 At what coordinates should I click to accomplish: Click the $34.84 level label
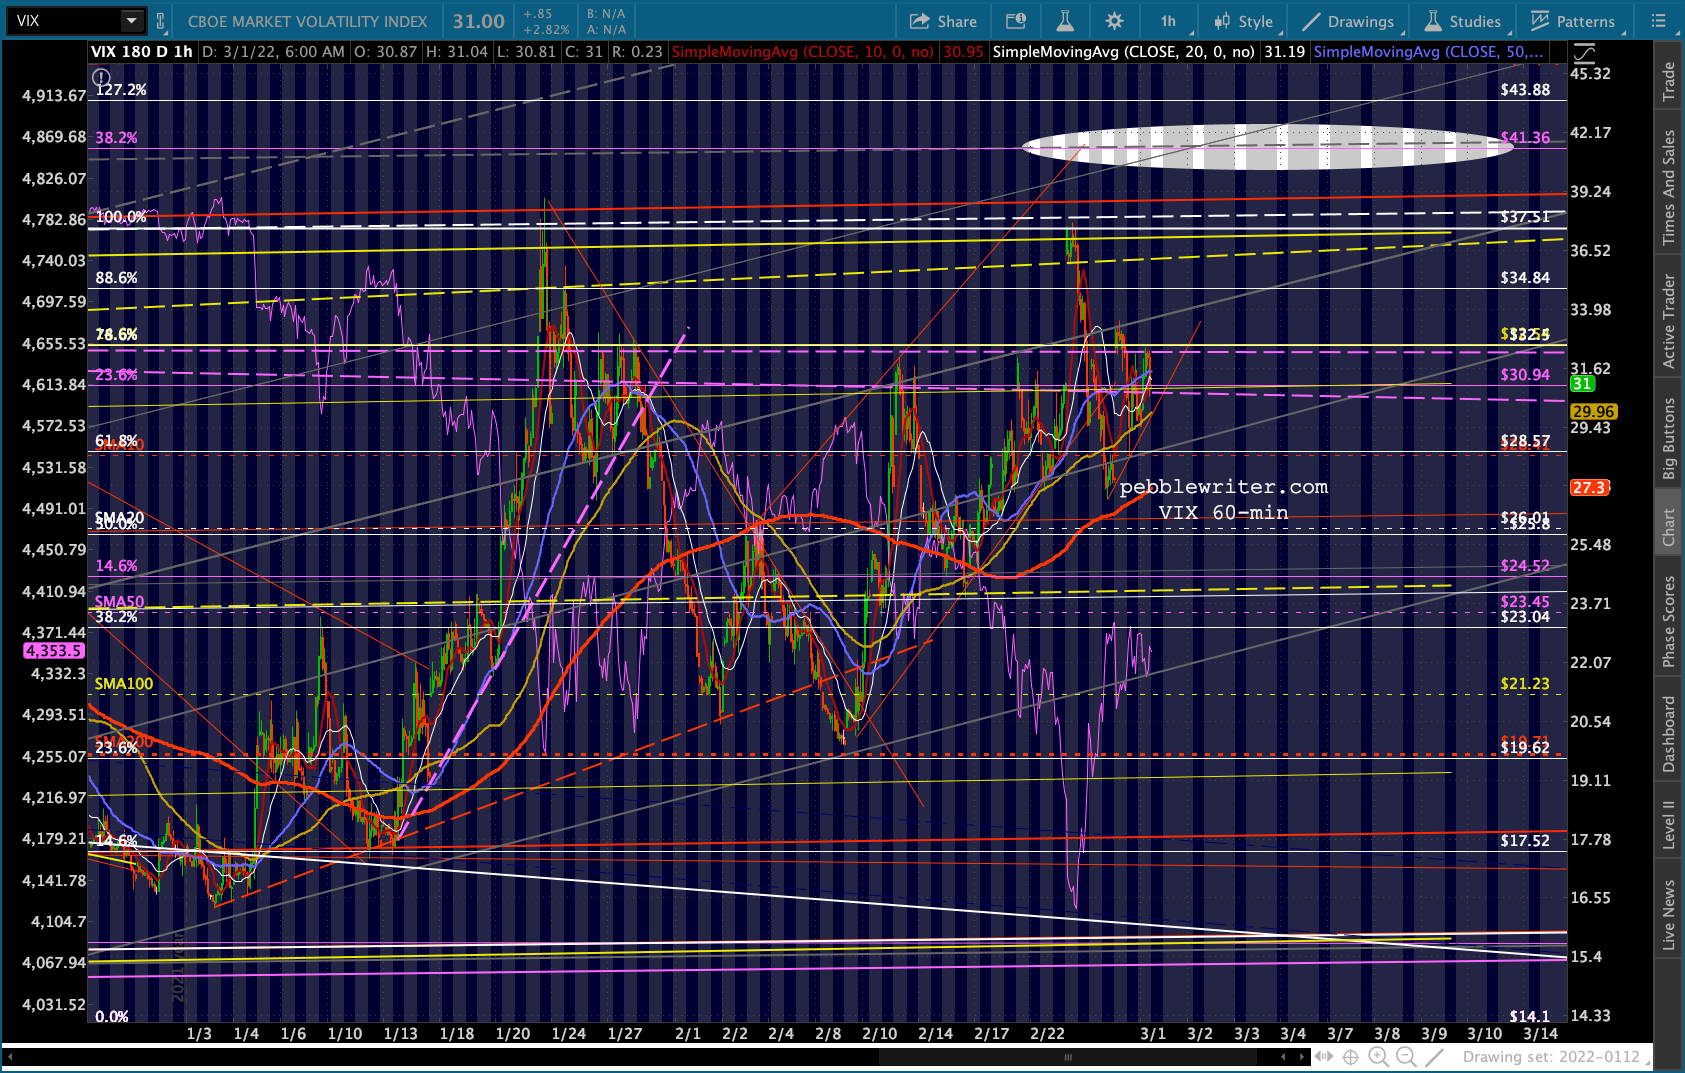(1525, 278)
